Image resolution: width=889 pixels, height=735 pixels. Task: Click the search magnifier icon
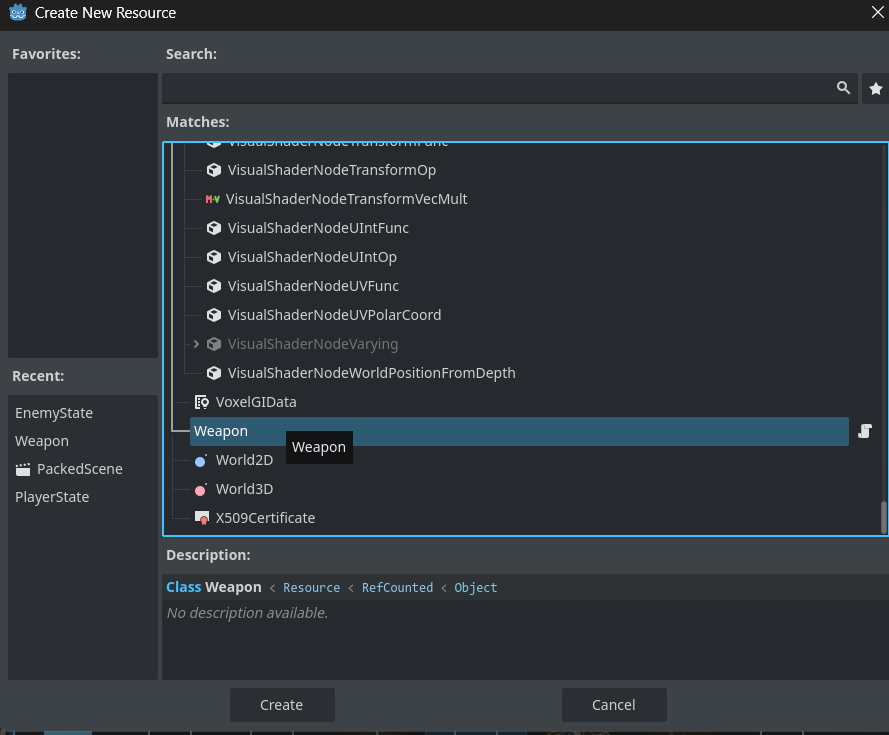click(843, 89)
